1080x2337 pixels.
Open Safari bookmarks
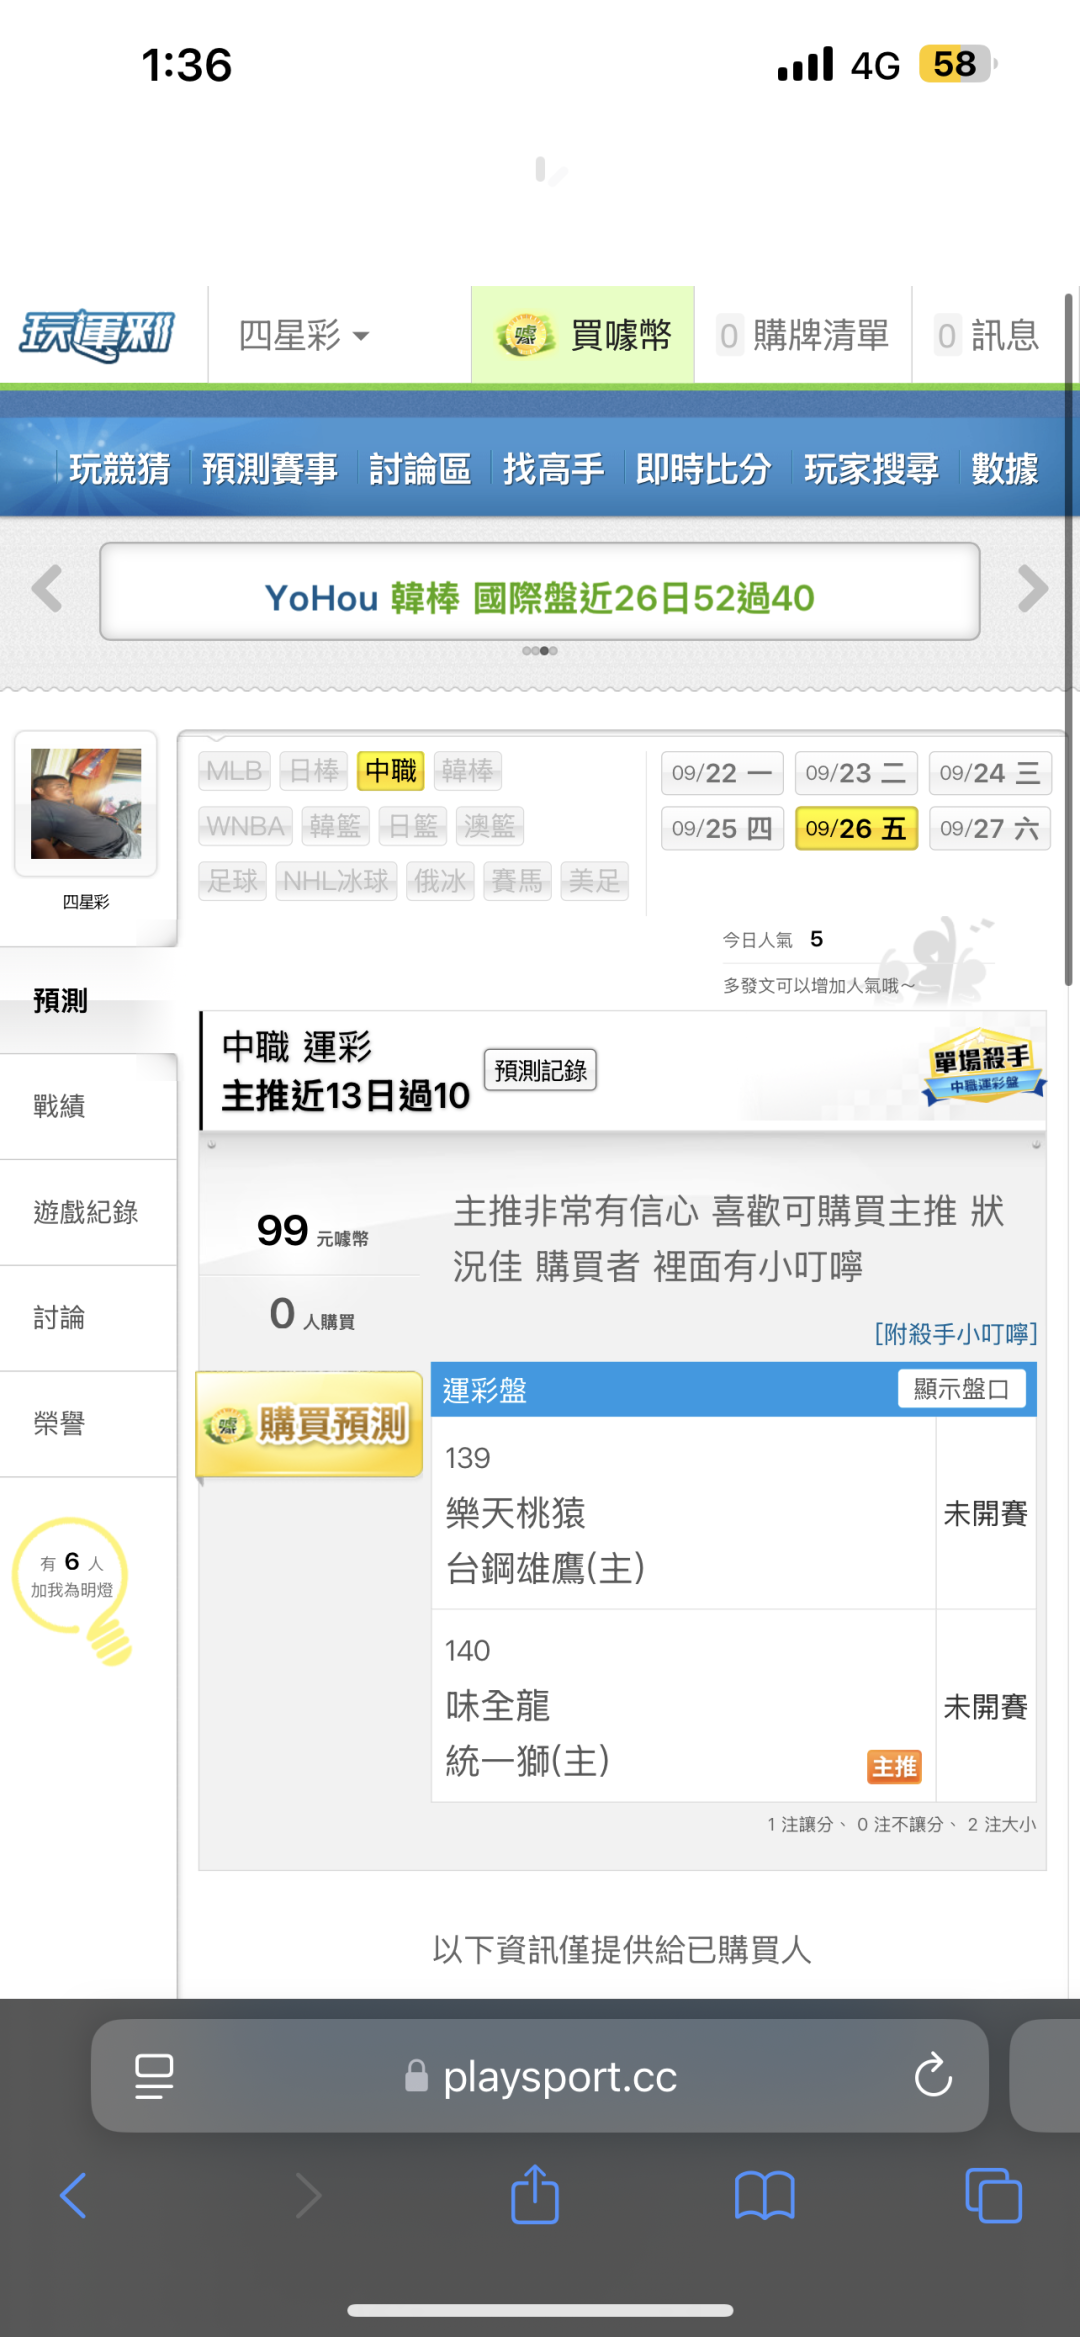(764, 2195)
